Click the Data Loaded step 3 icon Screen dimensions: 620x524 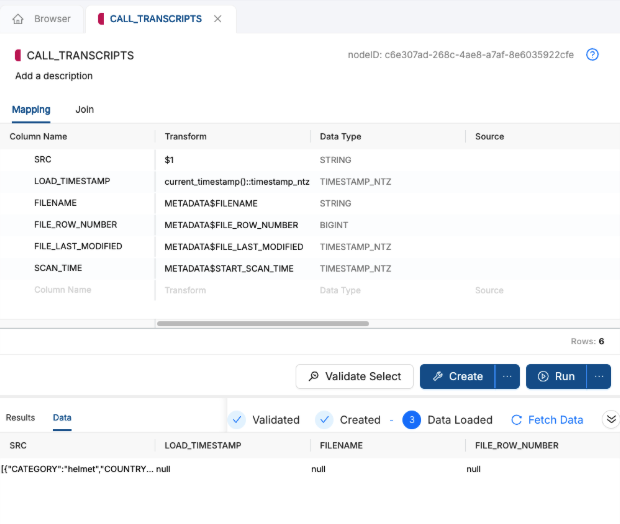point(411,420)
